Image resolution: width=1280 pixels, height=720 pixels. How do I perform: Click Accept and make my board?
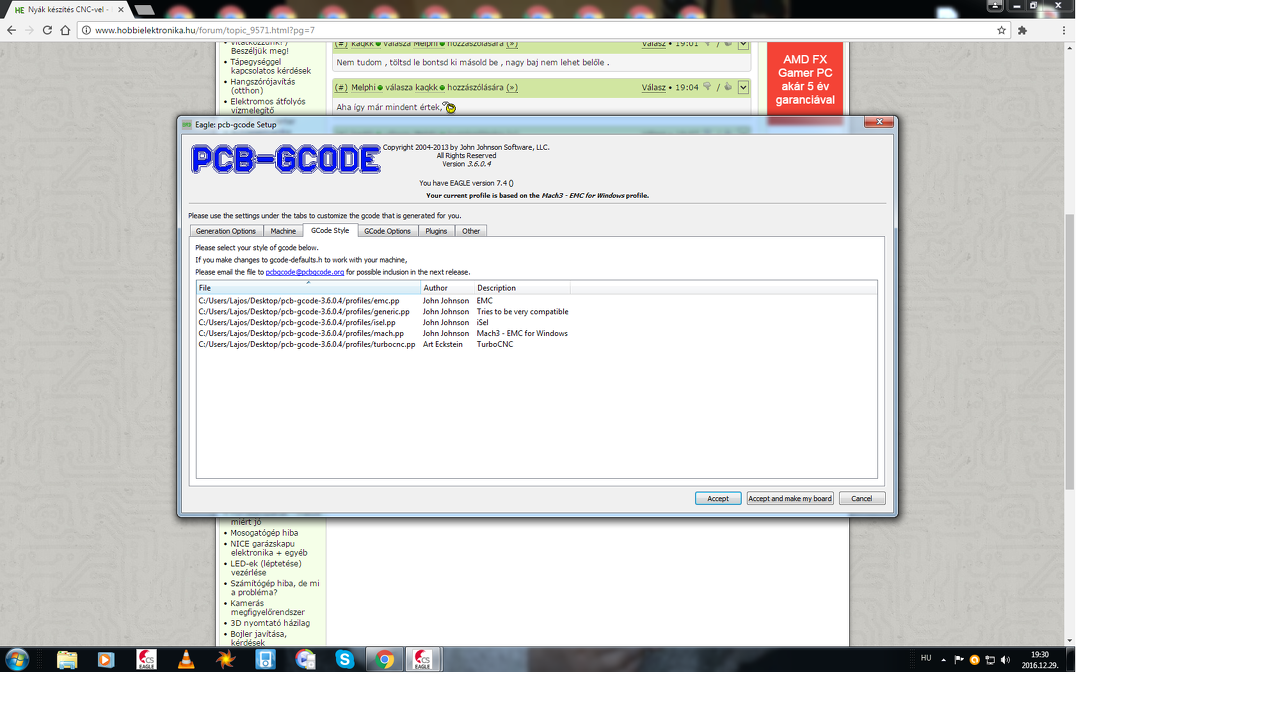click(x=790, y=498)
